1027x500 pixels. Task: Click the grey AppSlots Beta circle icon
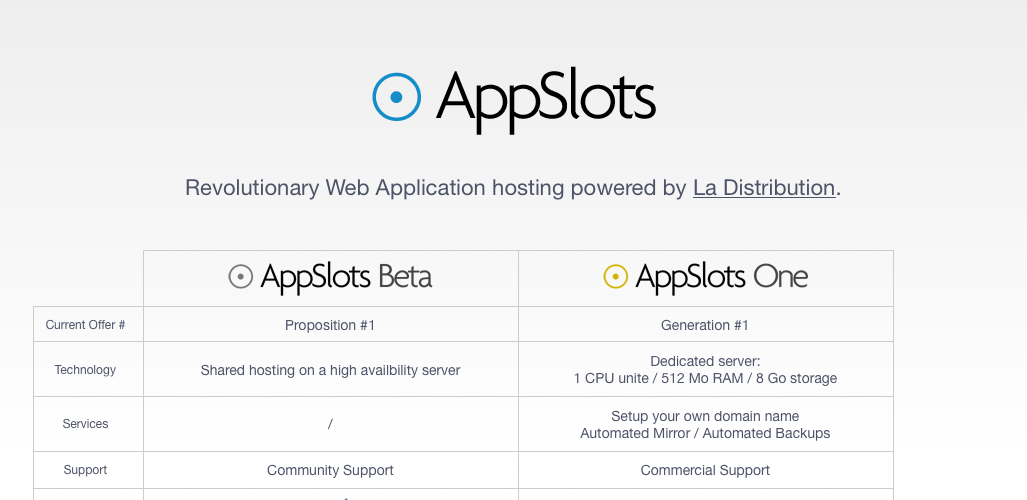tap(241, 277)
